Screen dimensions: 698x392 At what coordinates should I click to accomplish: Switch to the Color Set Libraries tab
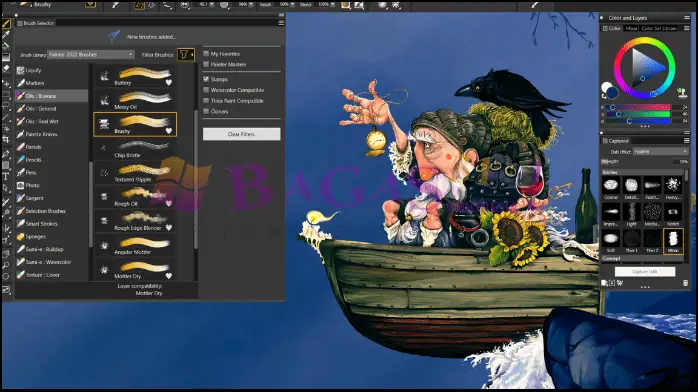click(x=659, y=28)
